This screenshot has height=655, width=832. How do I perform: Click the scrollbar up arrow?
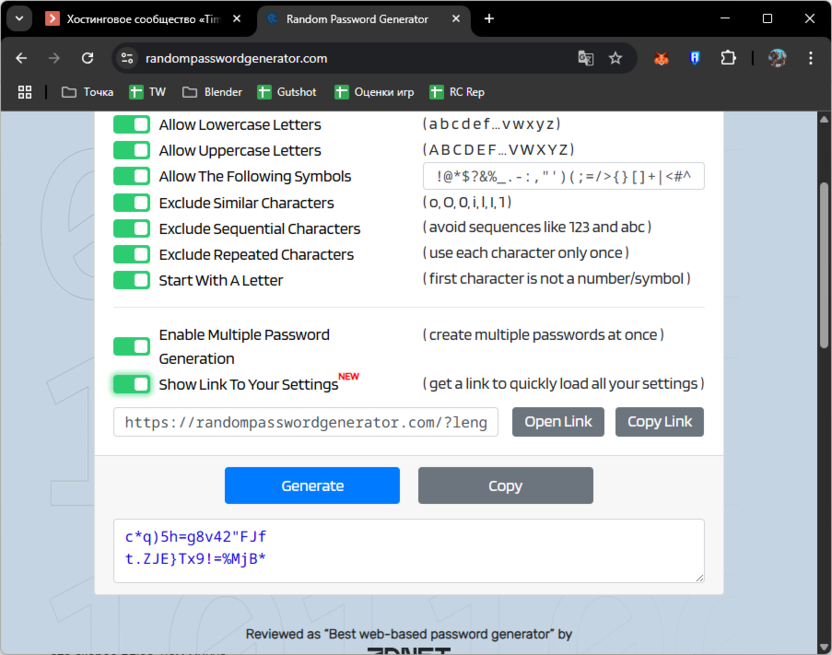[824, 119]
